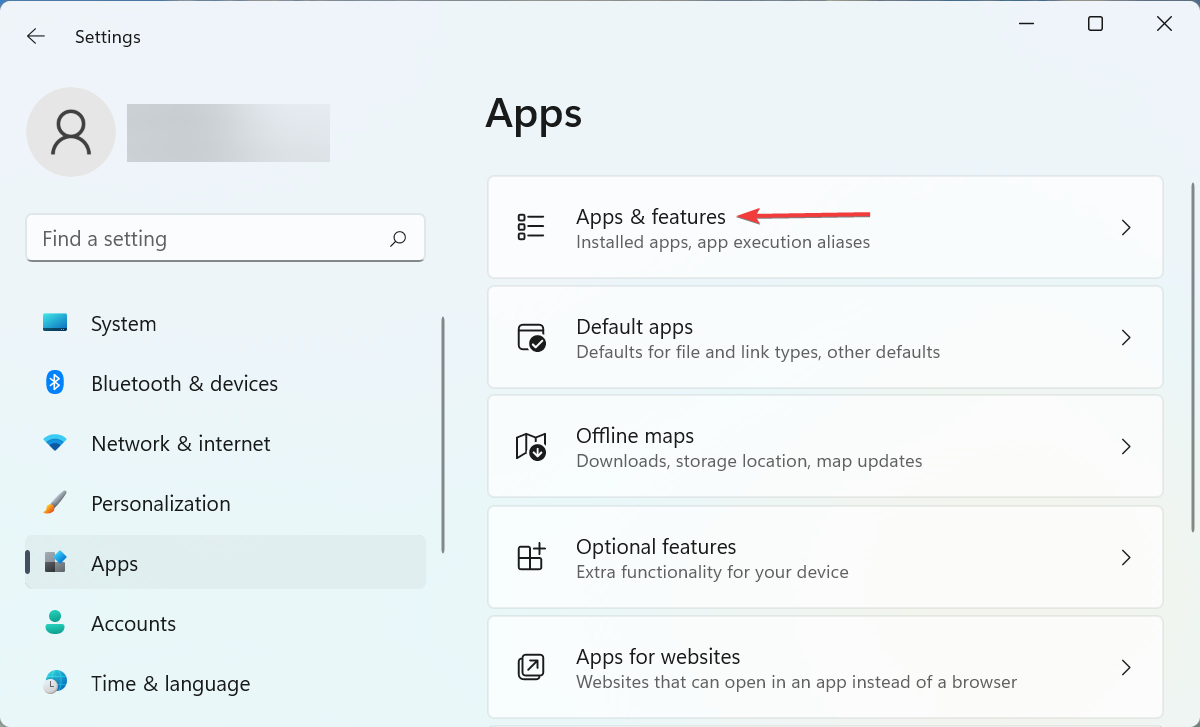This screenshot has height=727, width=1200.
Task: Switch to the System settings category
Action: click(x=123, y=323)
